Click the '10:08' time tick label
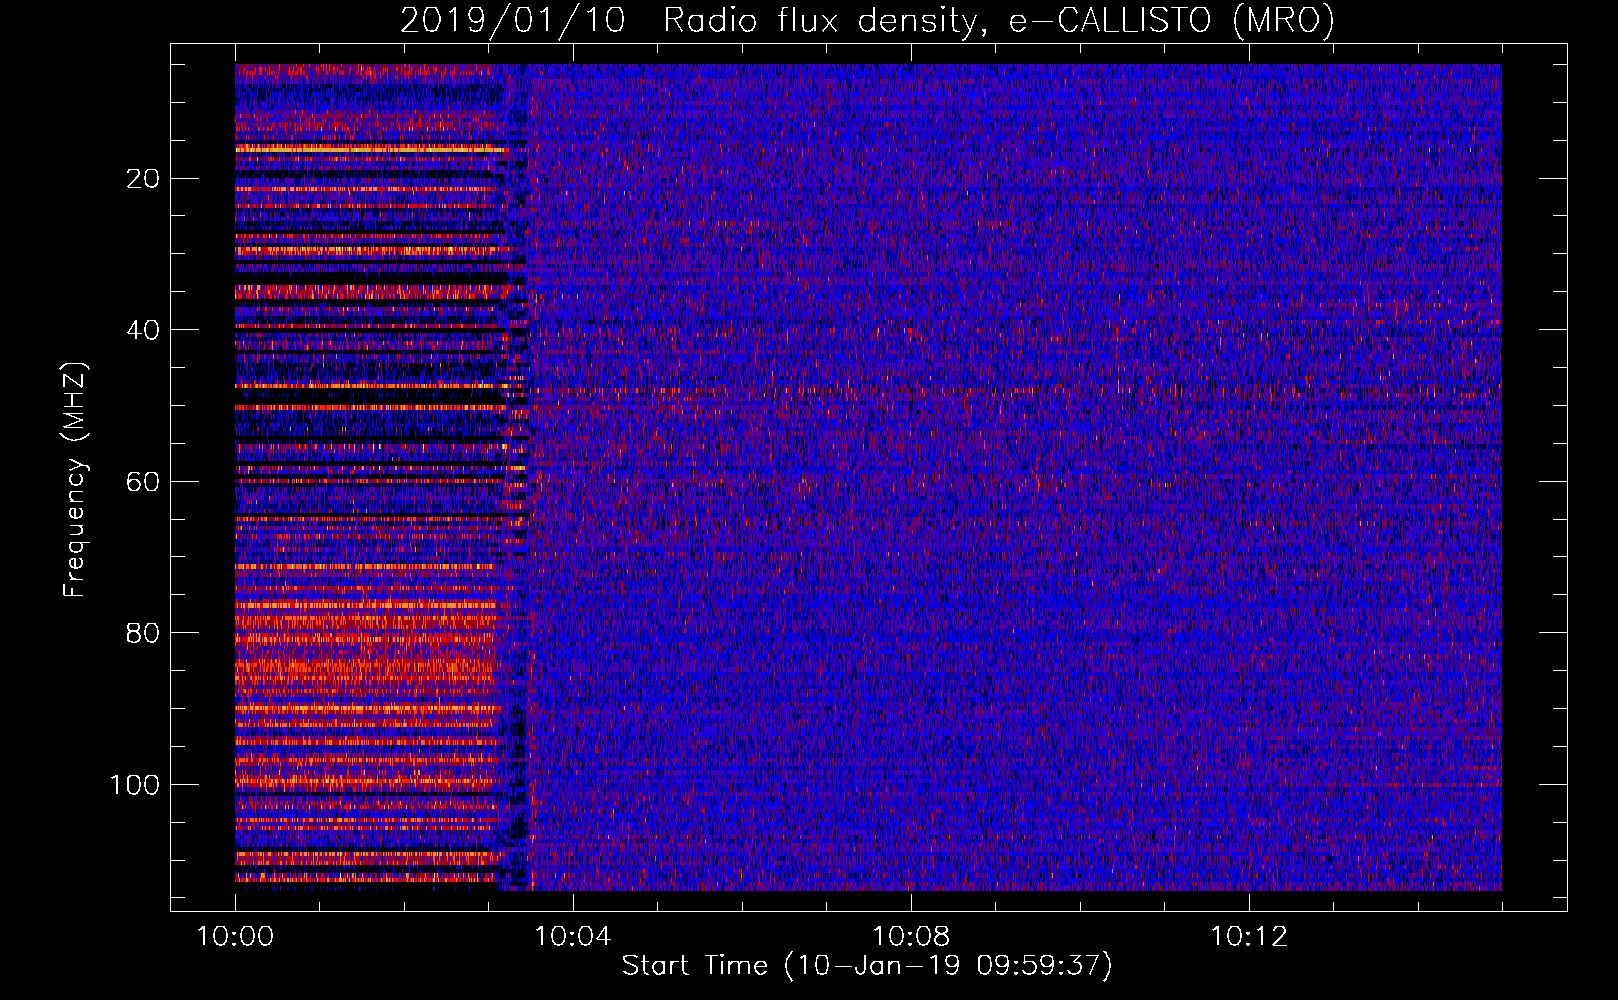The height and width of the screenshot is (1000, 1618). 910,937
